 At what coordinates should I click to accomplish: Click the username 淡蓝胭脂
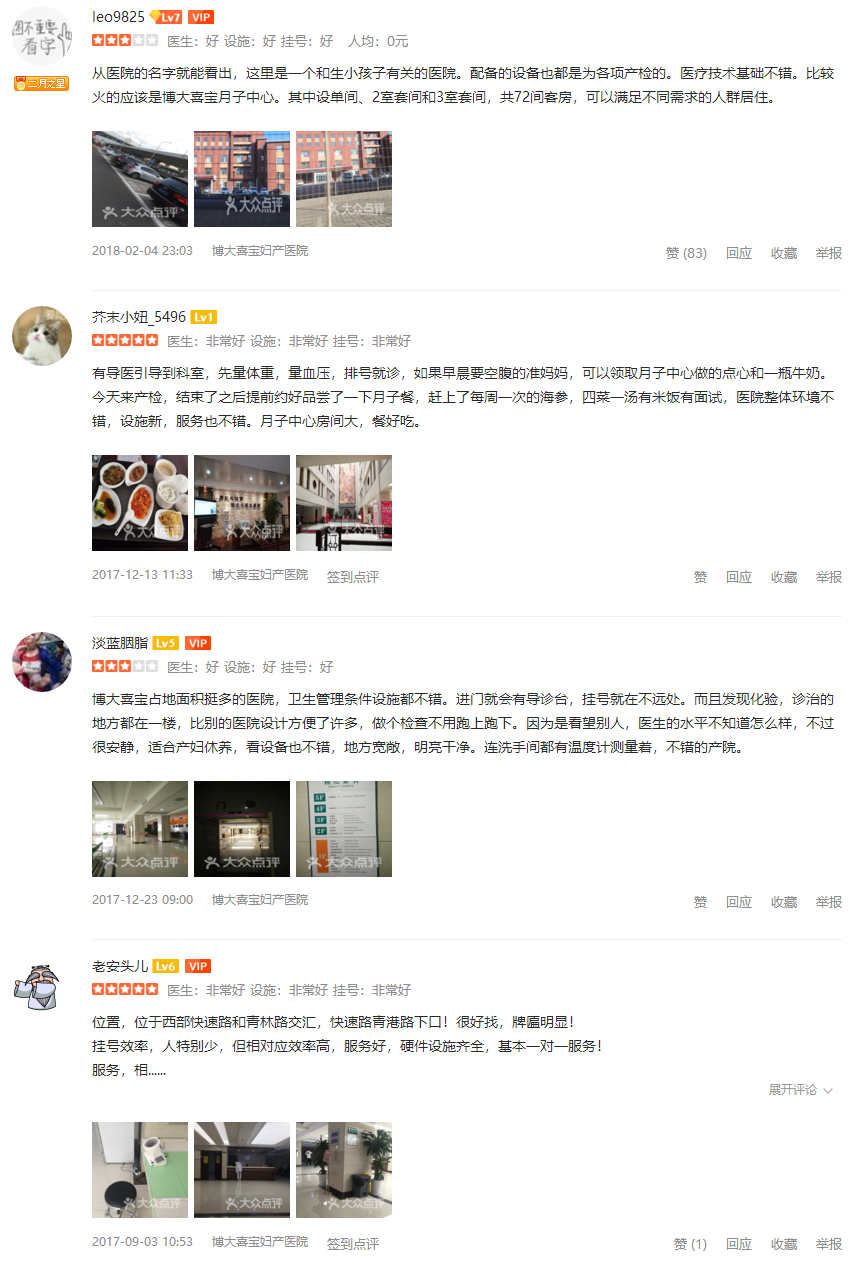[120, 642]
